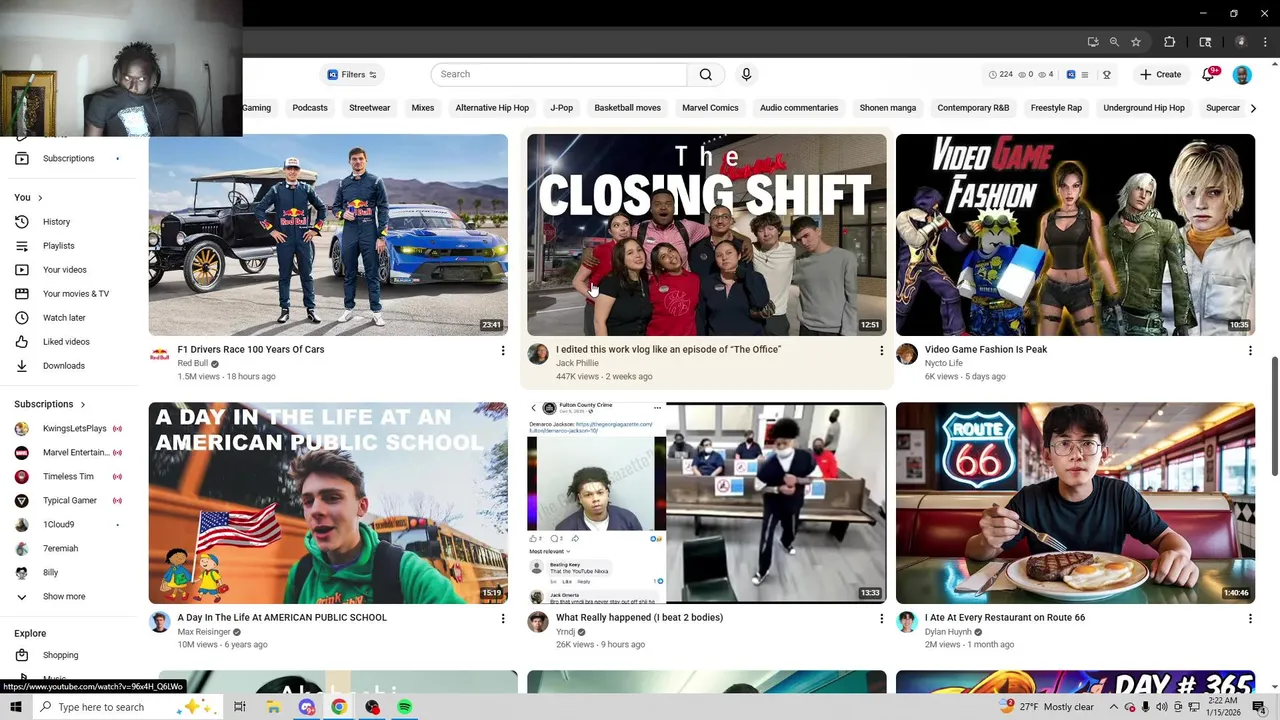Open the Billy channel
Screen dimensions: 1280x720
[68, 572]
